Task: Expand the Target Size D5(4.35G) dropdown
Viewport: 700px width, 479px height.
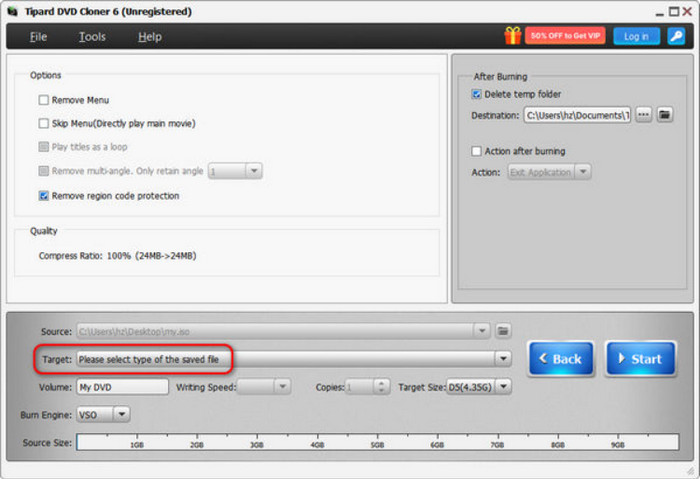Action: 504,386
